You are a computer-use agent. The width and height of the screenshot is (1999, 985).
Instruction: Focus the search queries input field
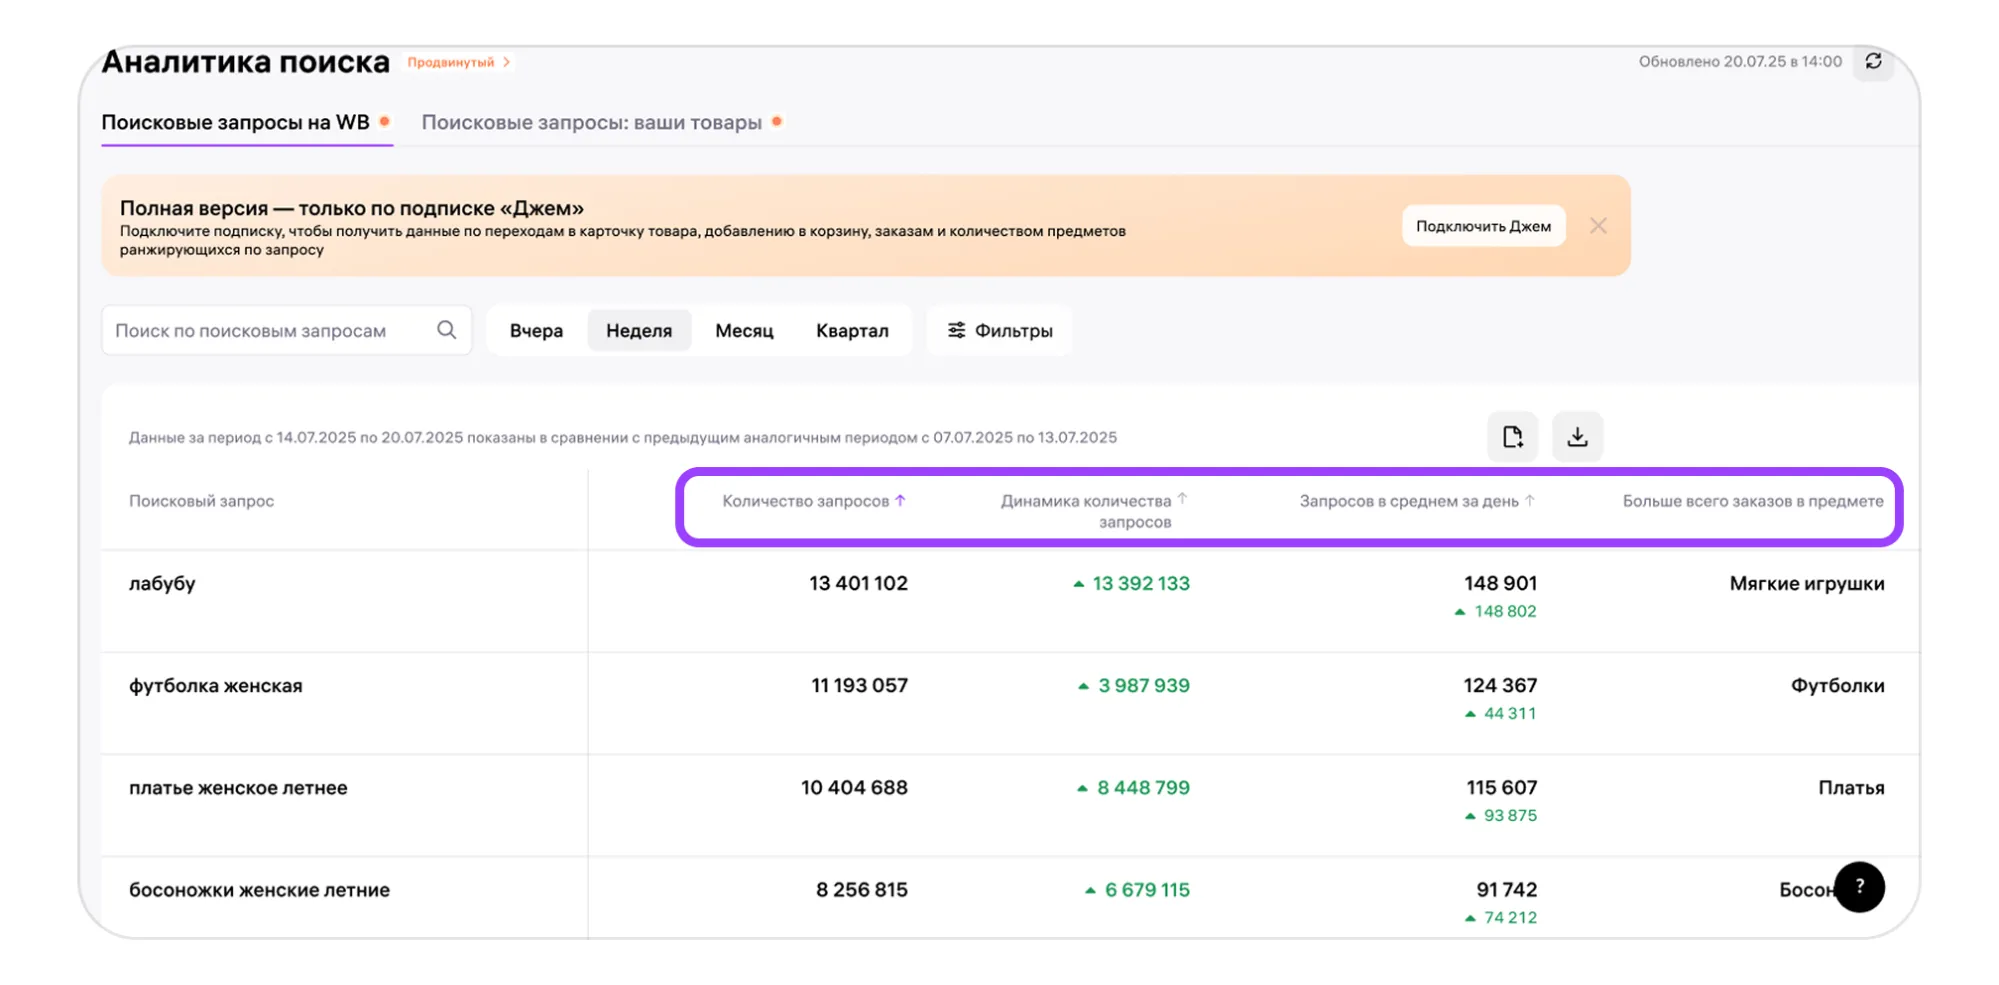coord(270,331)
